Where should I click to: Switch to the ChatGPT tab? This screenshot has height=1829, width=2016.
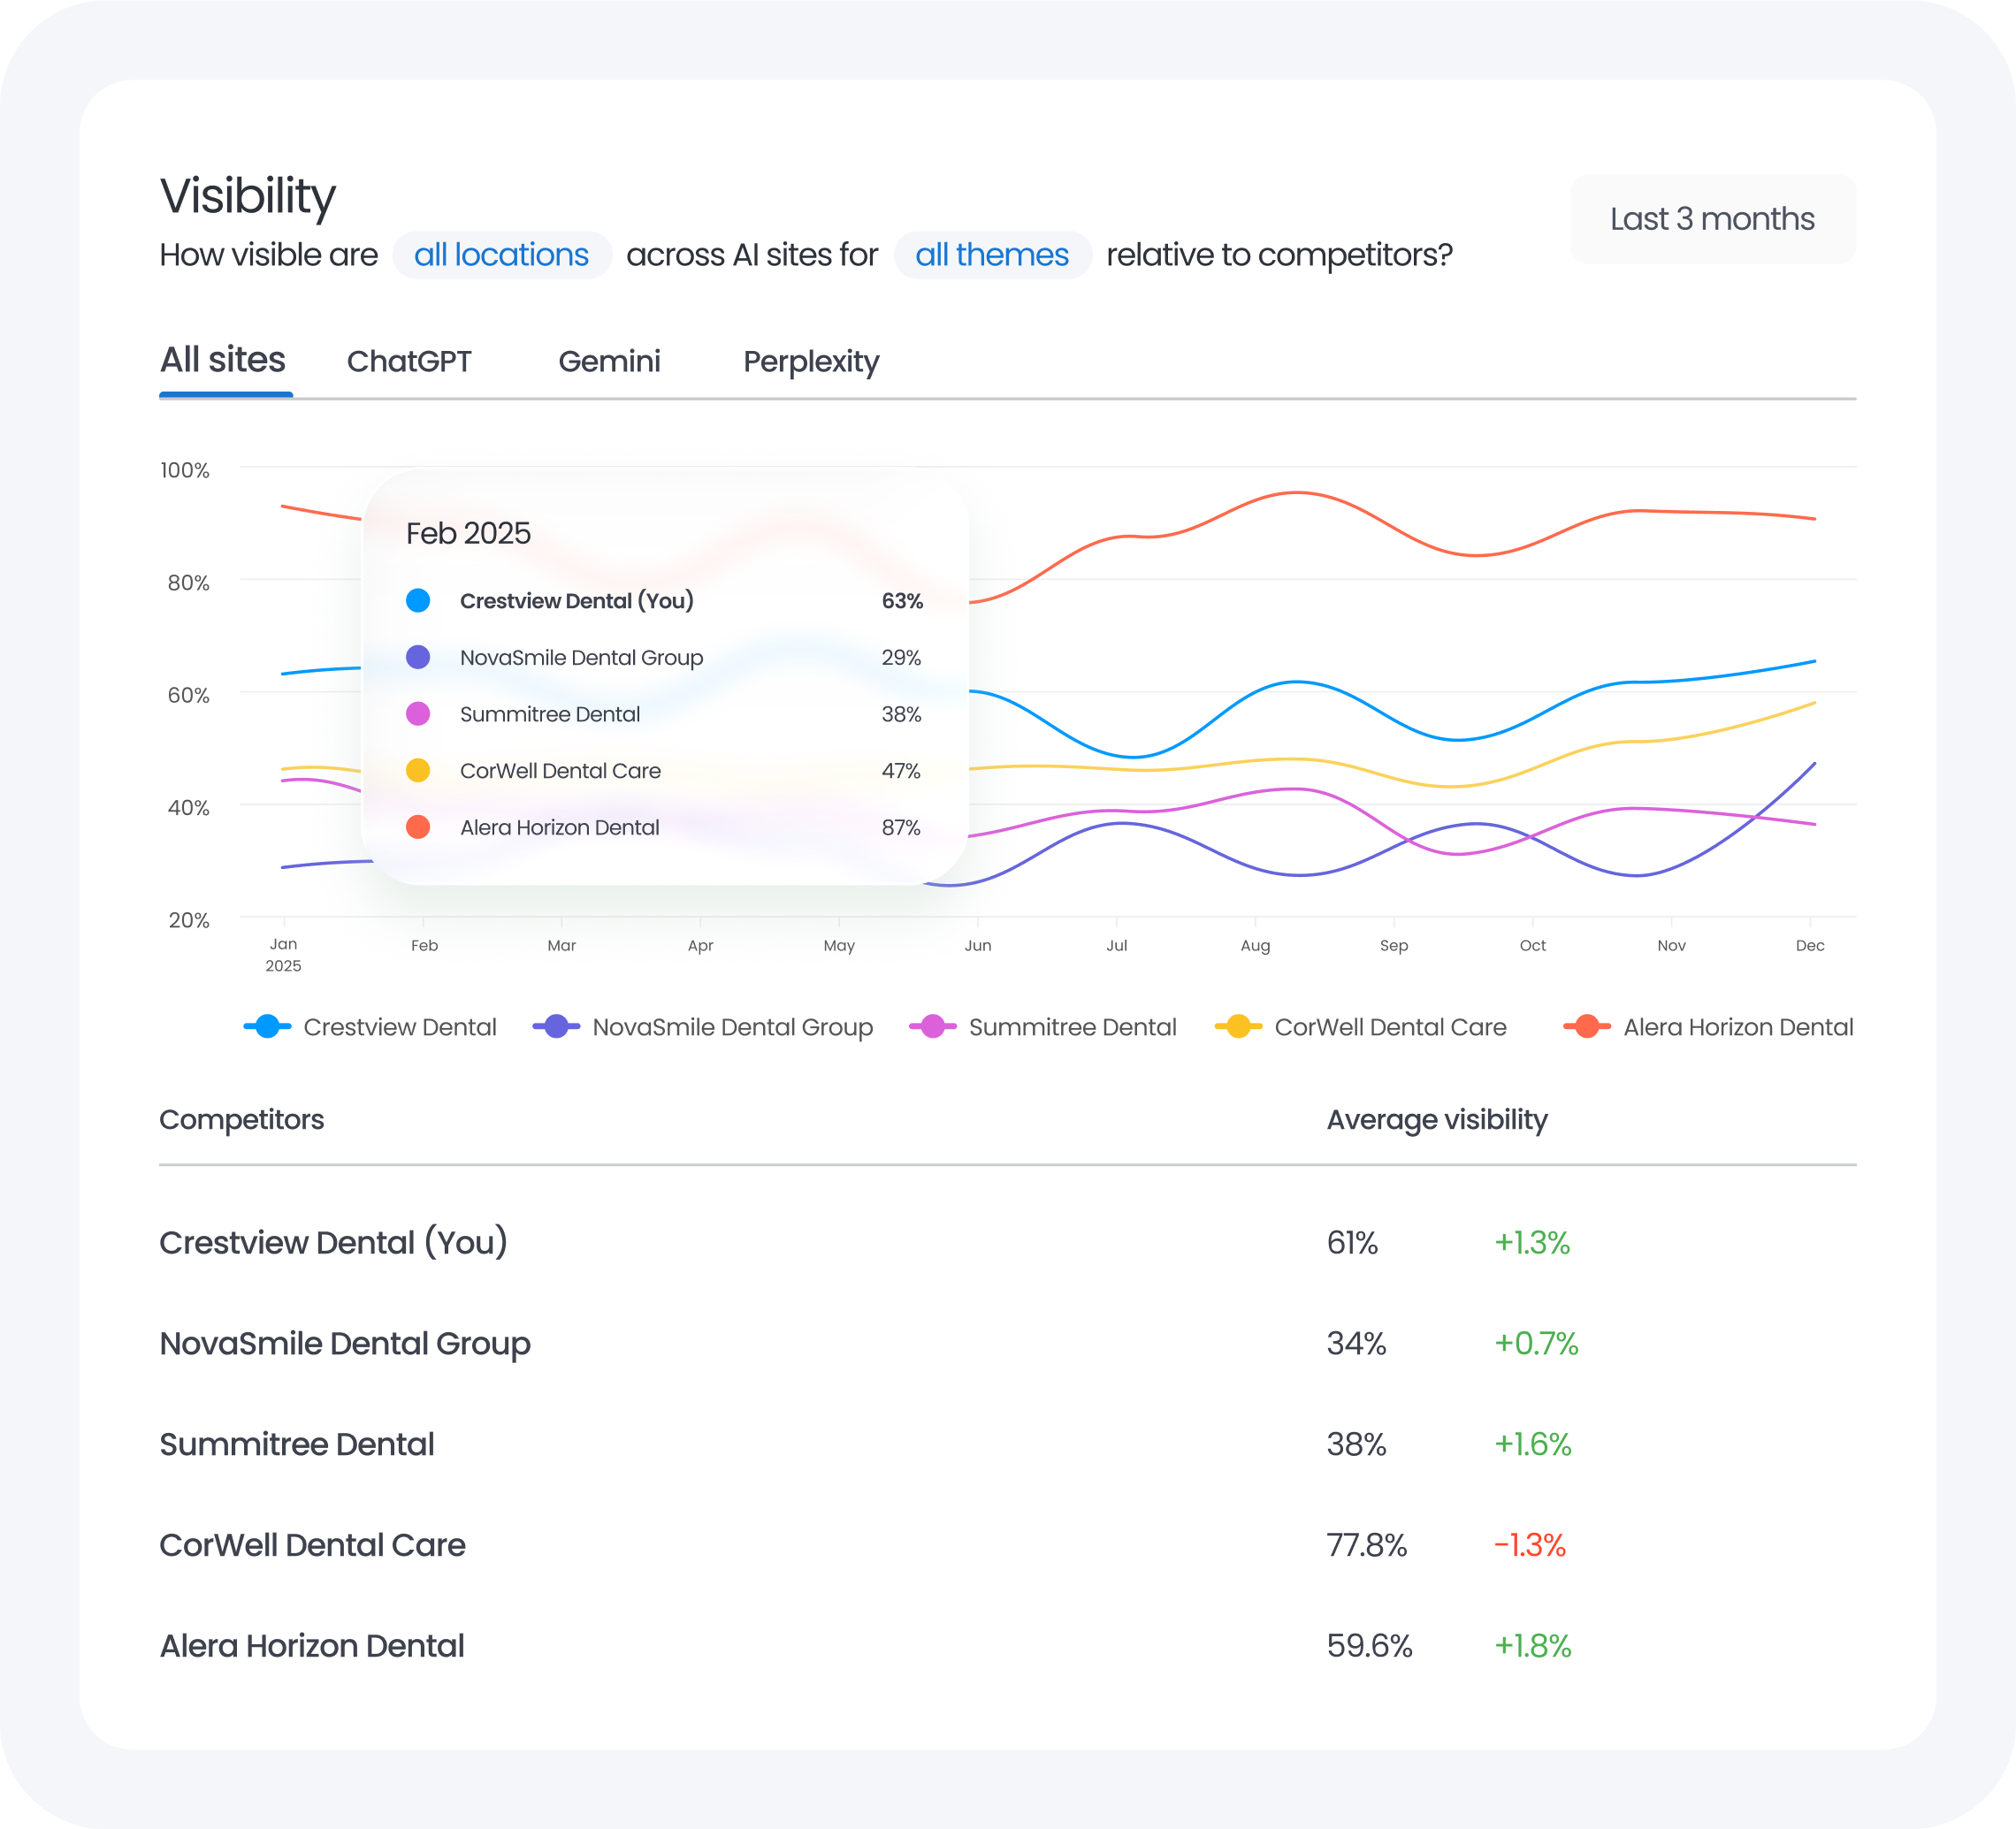click(x=410, y=361)
